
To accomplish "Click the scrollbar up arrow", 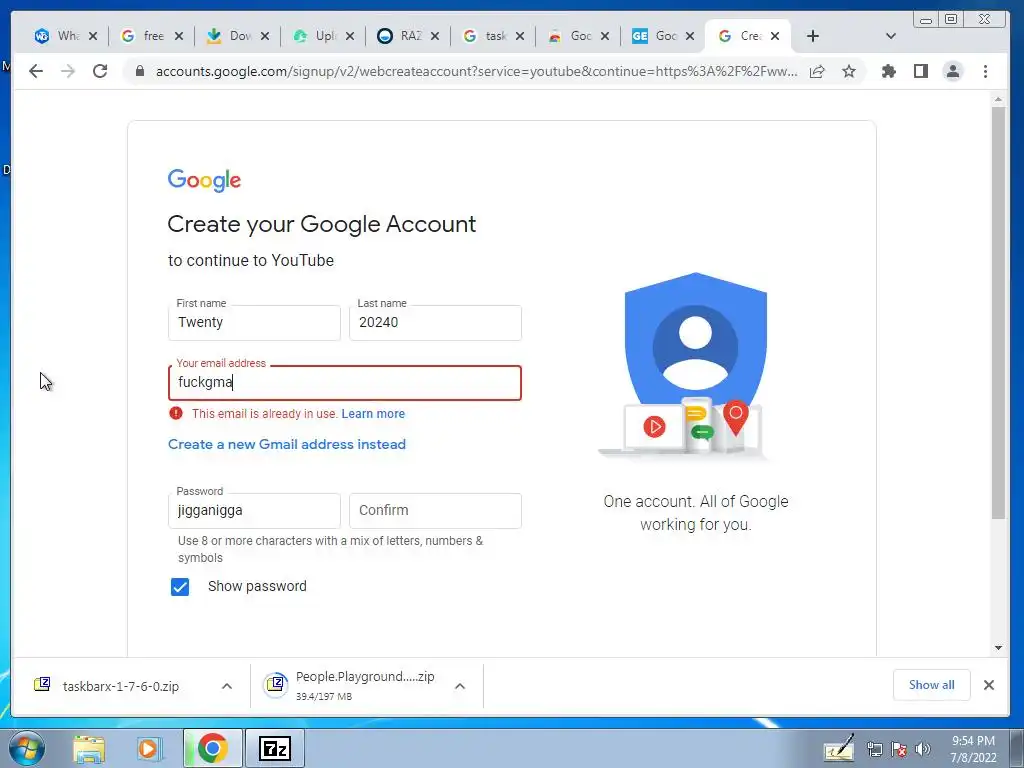I will (998, 99).
